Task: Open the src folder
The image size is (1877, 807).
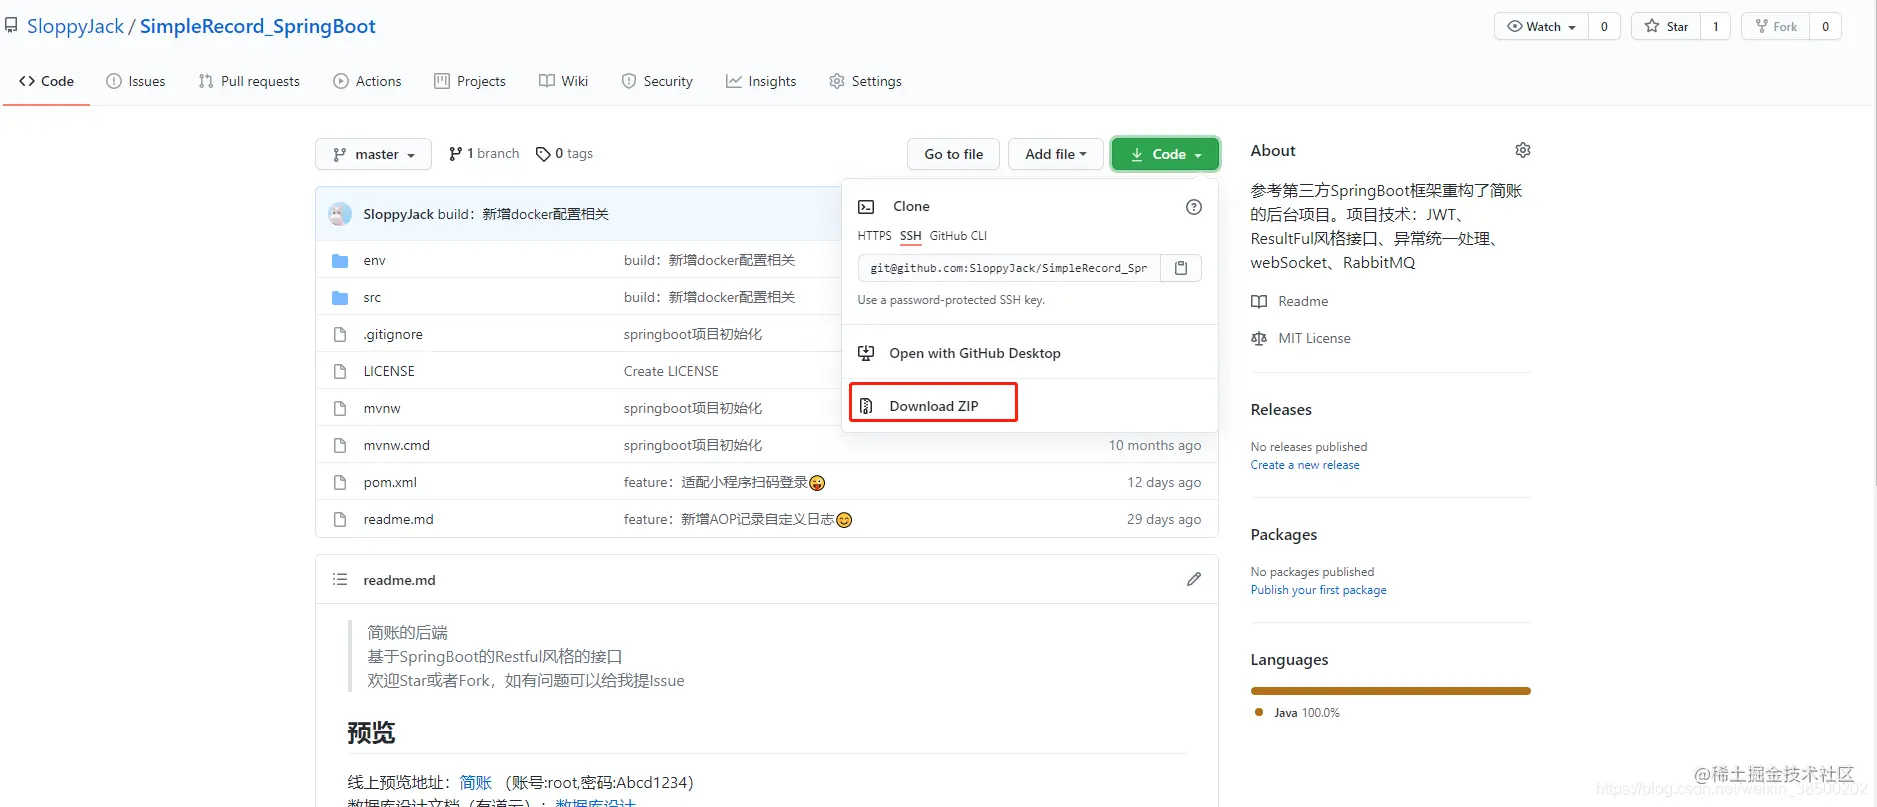Action: coord(372,297)
